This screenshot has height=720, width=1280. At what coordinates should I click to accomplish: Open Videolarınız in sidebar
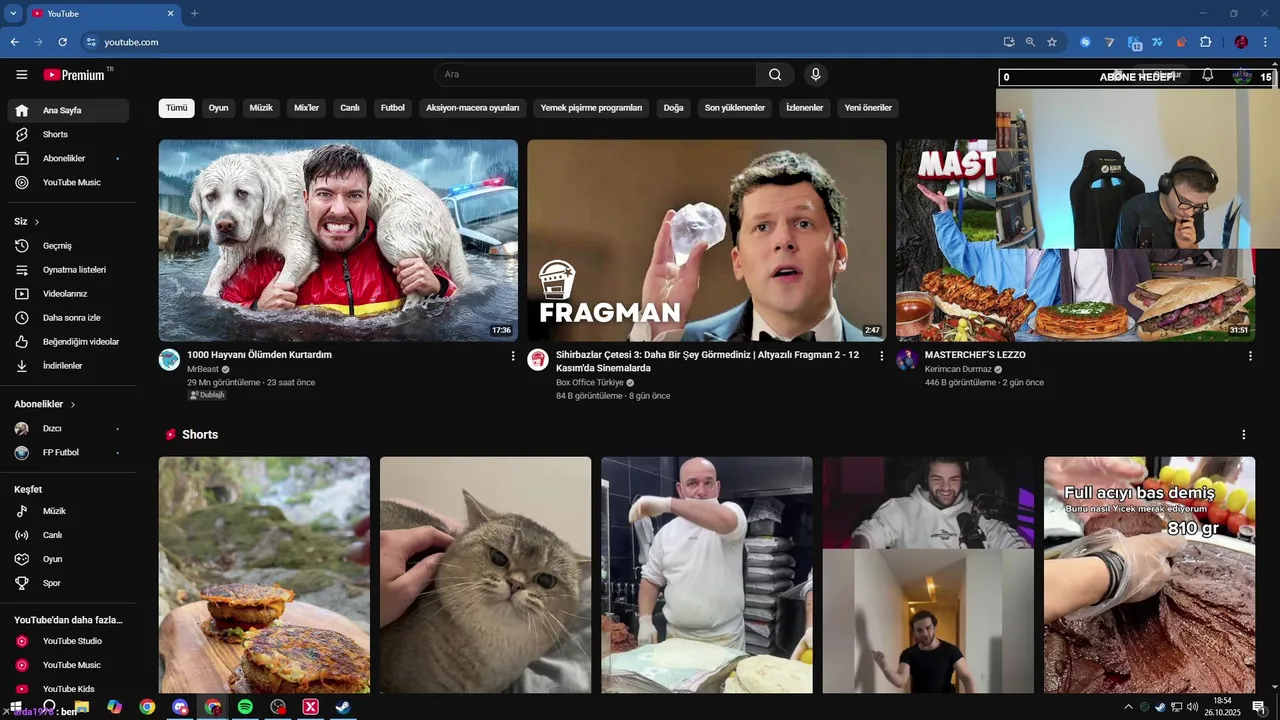coord(68,294)
